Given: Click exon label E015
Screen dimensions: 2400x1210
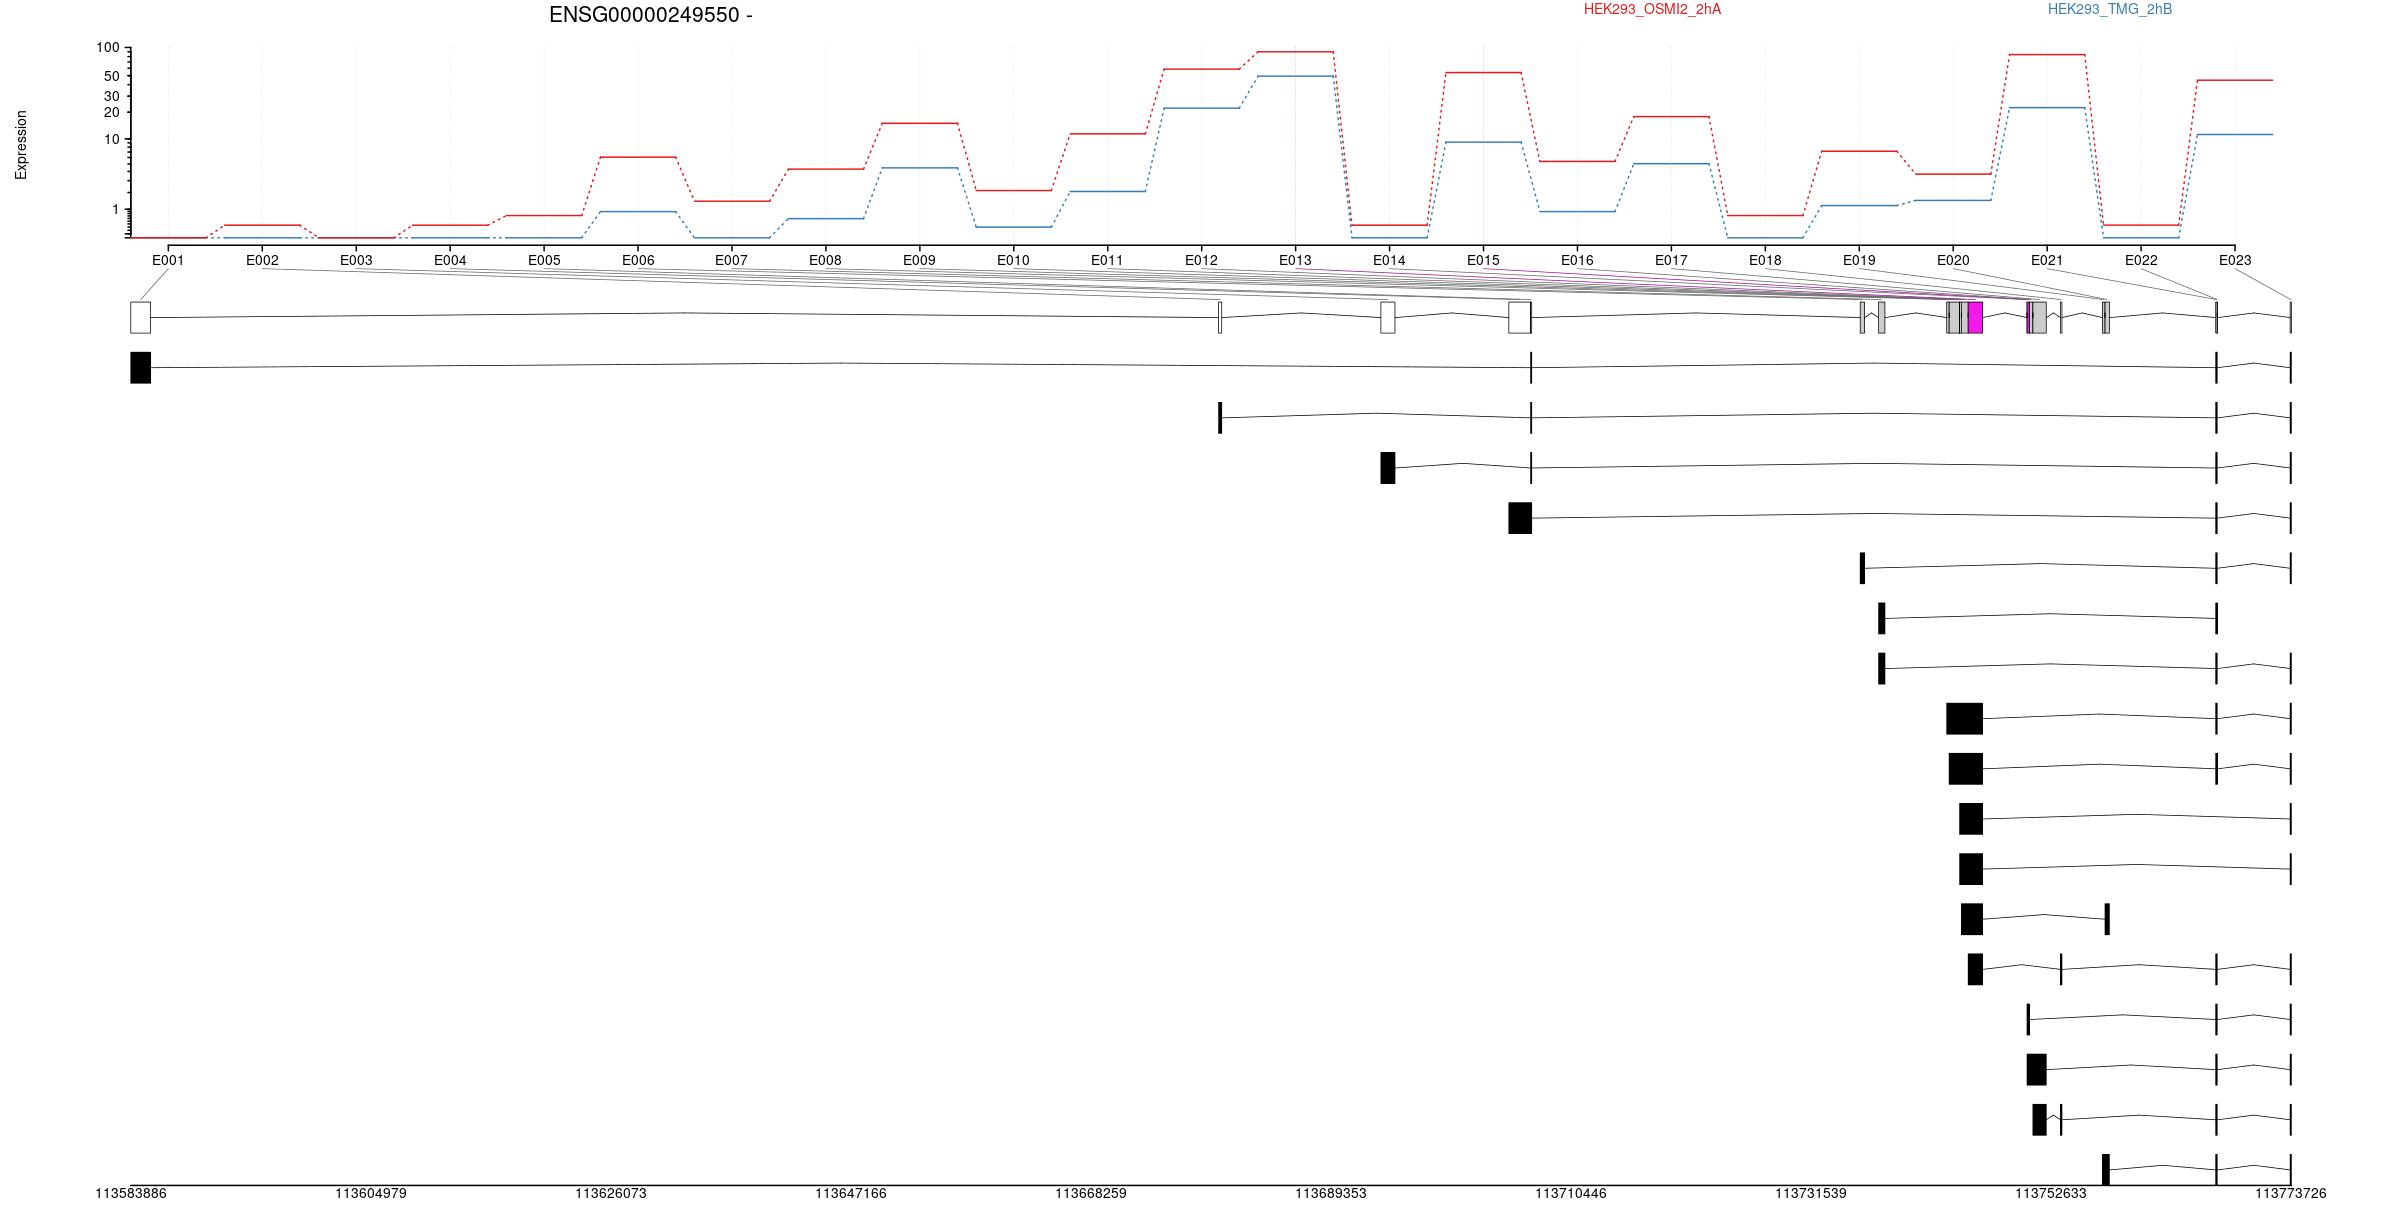Looking at the screenshot, I should [x=1483, y=260].
